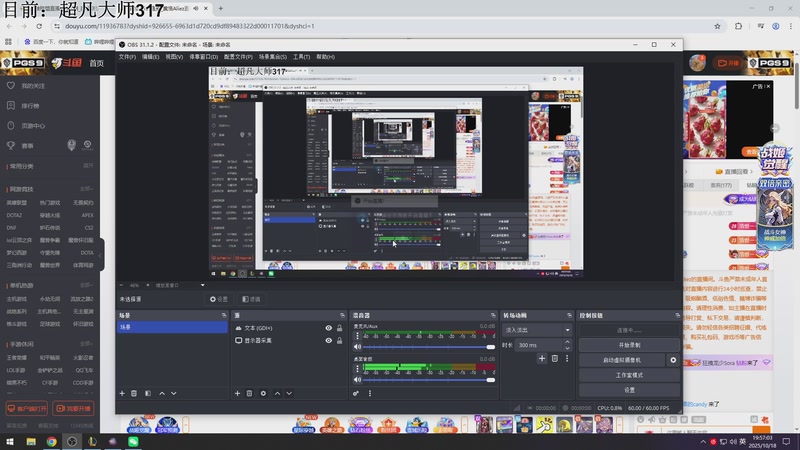Undock the Audio Mixer panel
The height and width of the screenshot is (450, 800).
(x=493, y=315)
